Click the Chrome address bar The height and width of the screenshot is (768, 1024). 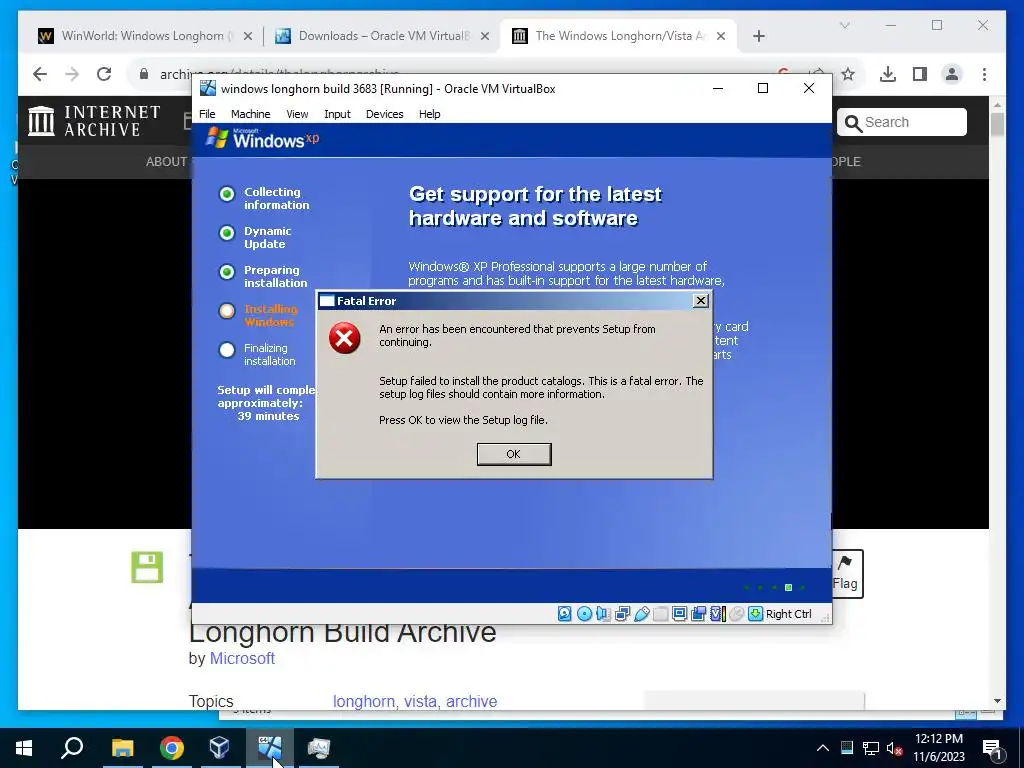tap(457, 74)
